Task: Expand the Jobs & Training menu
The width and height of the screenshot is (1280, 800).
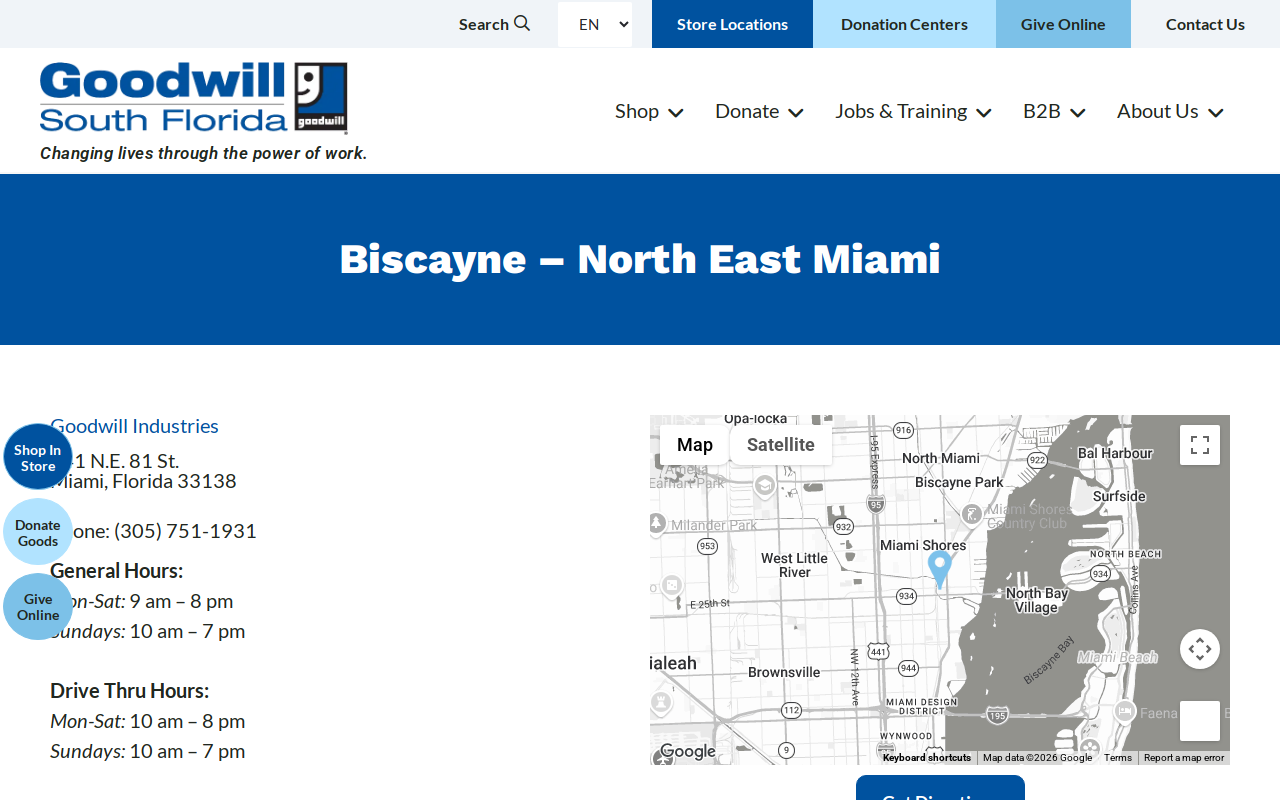Action: point(913,111)
